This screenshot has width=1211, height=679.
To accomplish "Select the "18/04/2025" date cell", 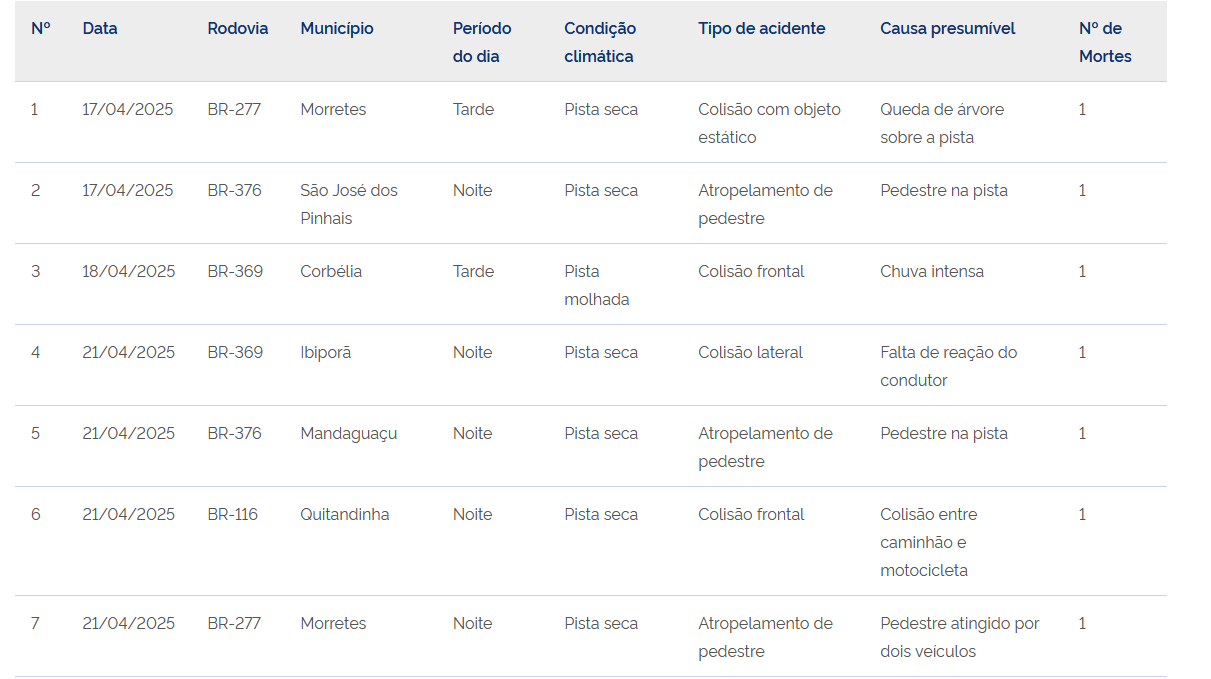I will click(128, 271).
